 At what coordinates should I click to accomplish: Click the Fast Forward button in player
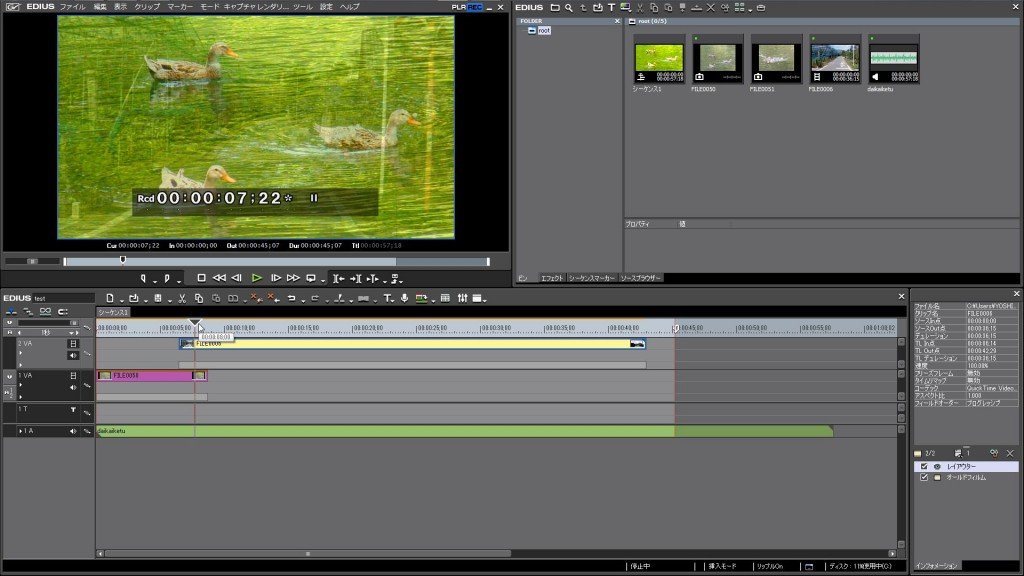coord(293,278)
